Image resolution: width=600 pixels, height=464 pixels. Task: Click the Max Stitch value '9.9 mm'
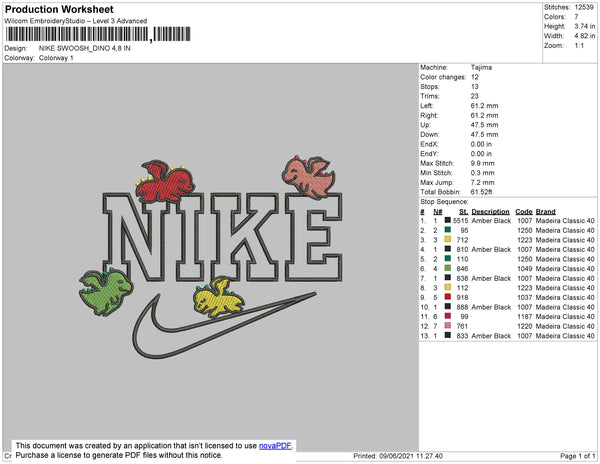[x=483, y=163]
